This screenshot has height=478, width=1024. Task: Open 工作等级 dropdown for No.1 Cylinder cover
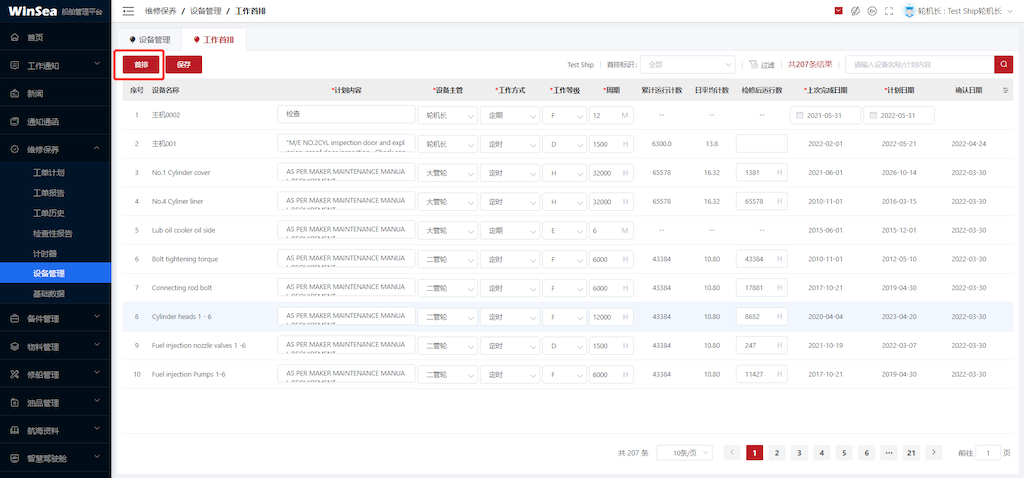[564, 173]
